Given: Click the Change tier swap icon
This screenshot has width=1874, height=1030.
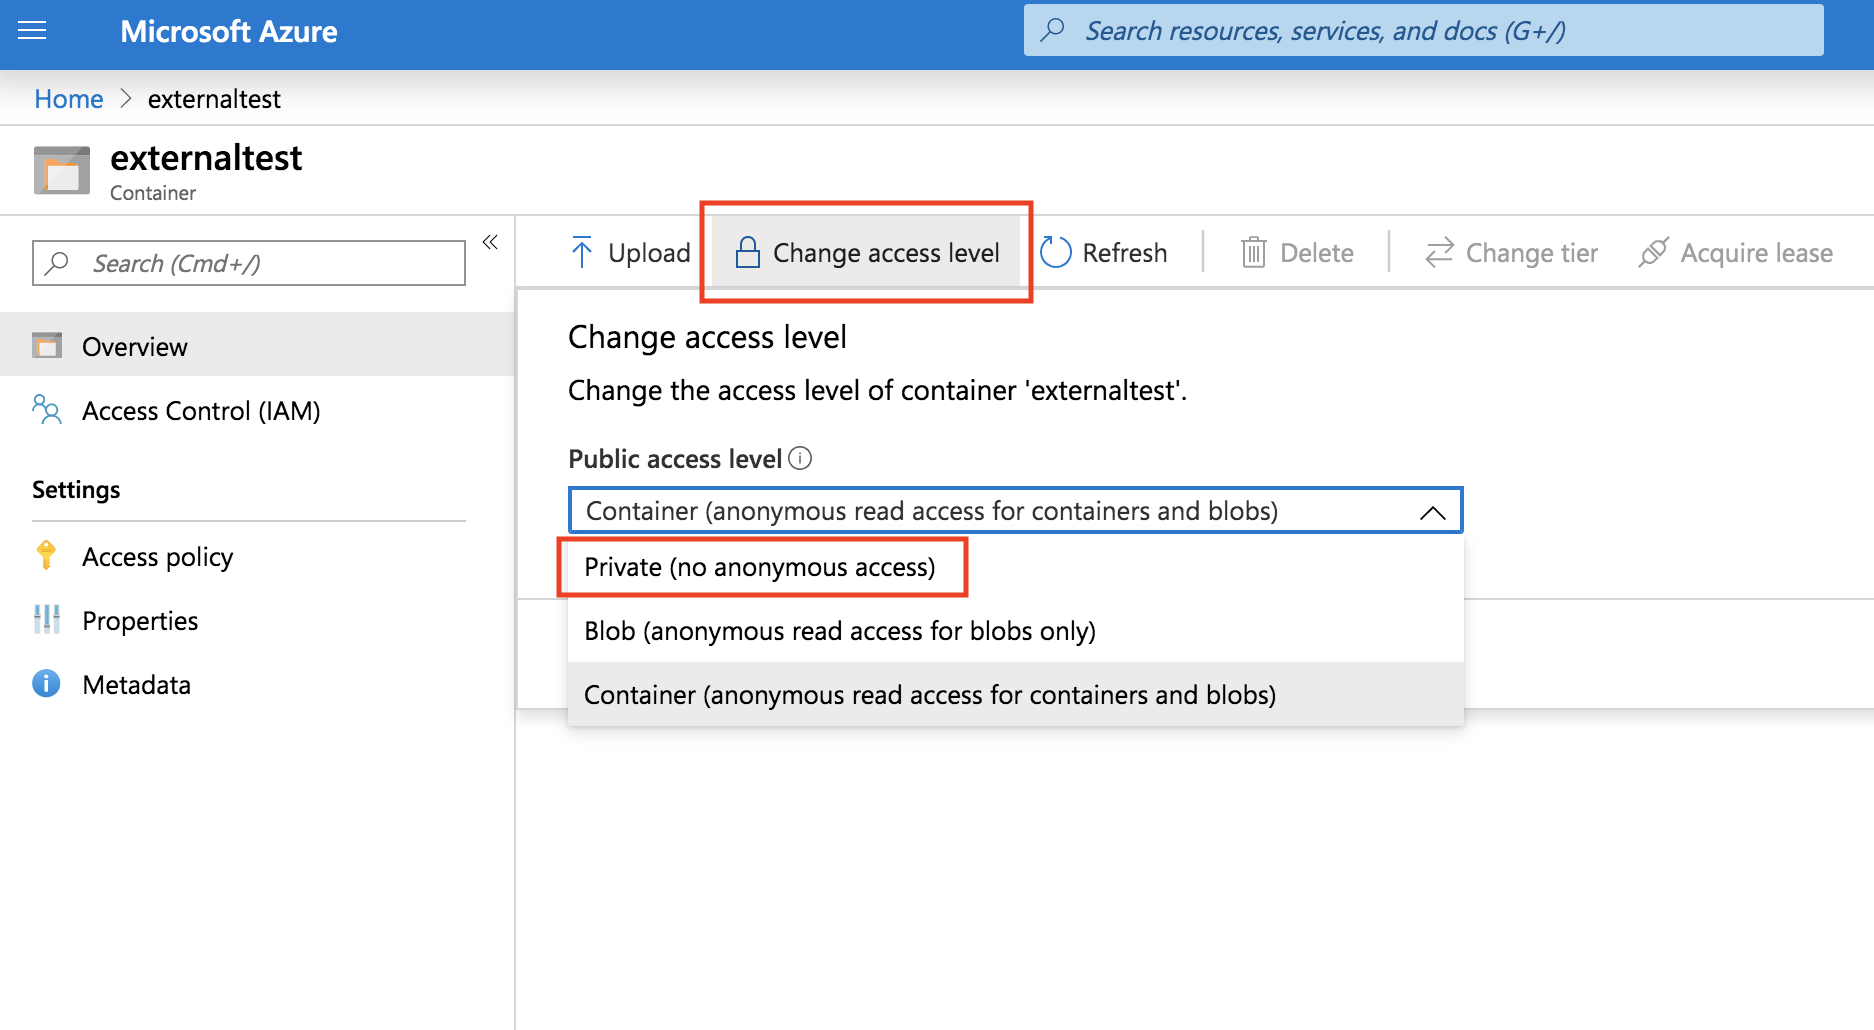Looking at the screenshot, I should click(1439, 252).
